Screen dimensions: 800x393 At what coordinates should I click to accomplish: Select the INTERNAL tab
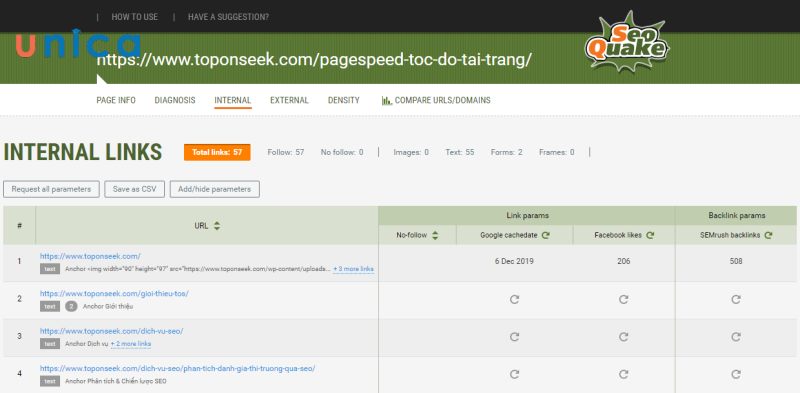(x=233, y=101)
